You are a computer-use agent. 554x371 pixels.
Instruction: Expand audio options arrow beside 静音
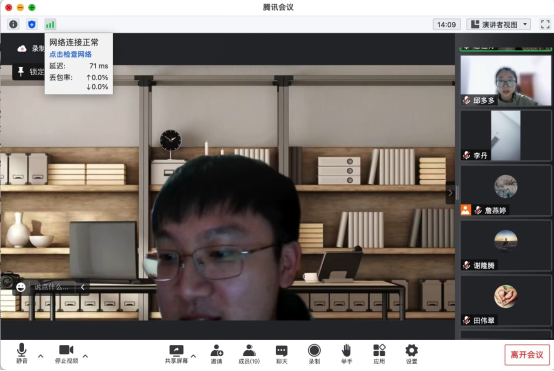pyautogui.click(x=41, y=356)
